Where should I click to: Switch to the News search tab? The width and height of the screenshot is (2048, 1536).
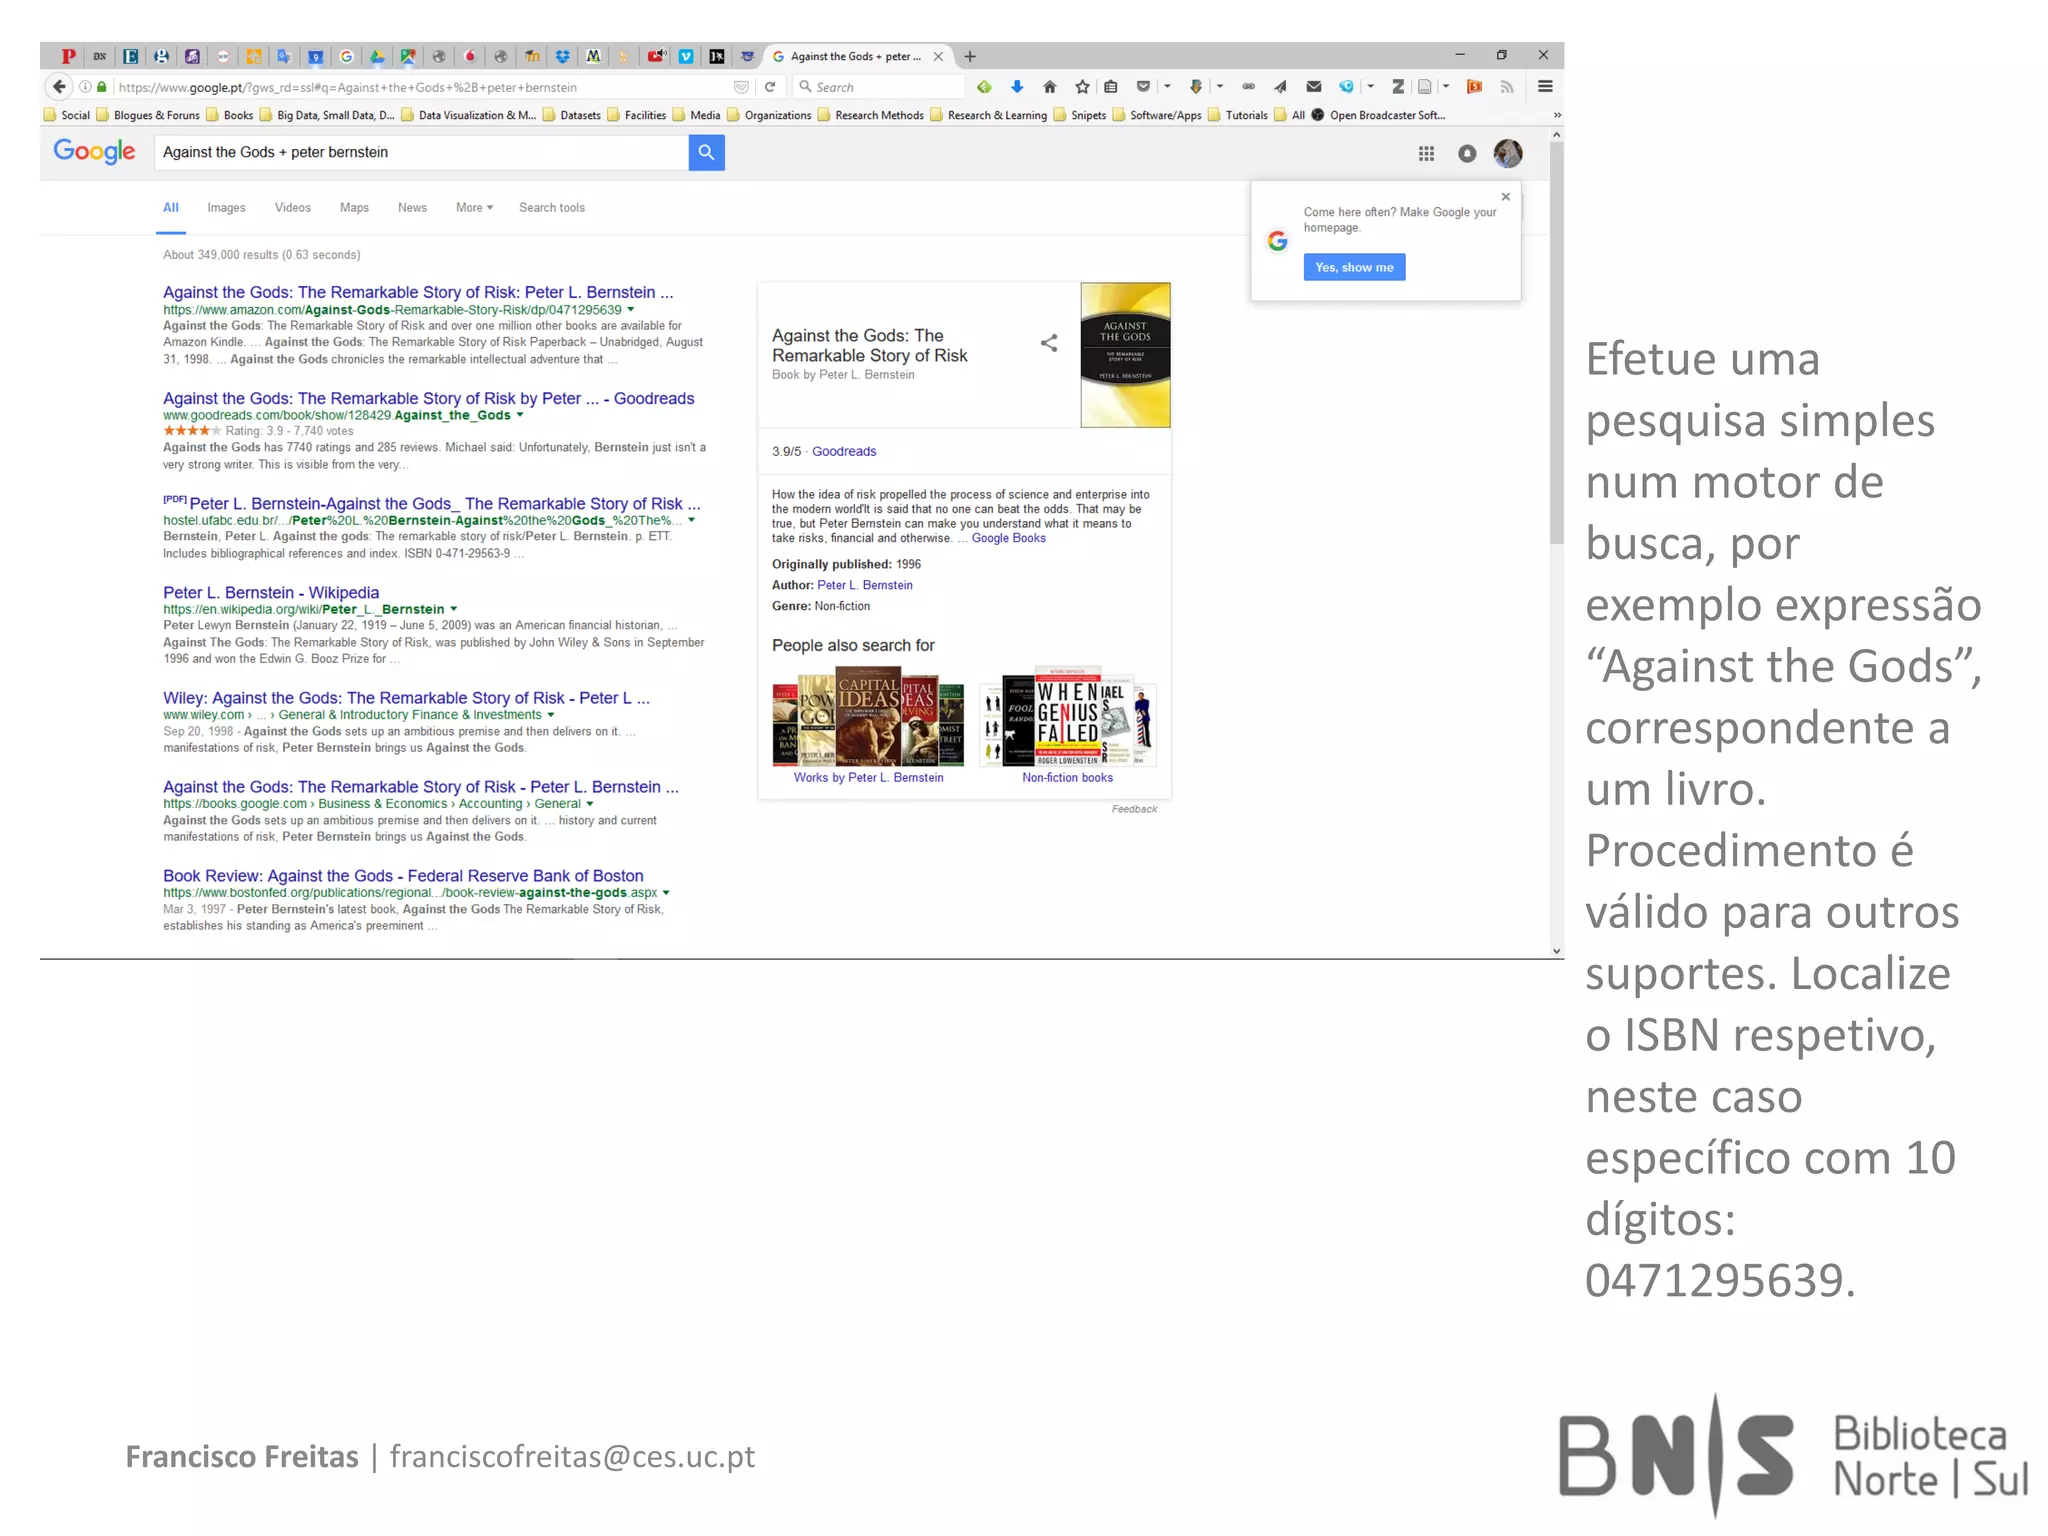point(412,208)
